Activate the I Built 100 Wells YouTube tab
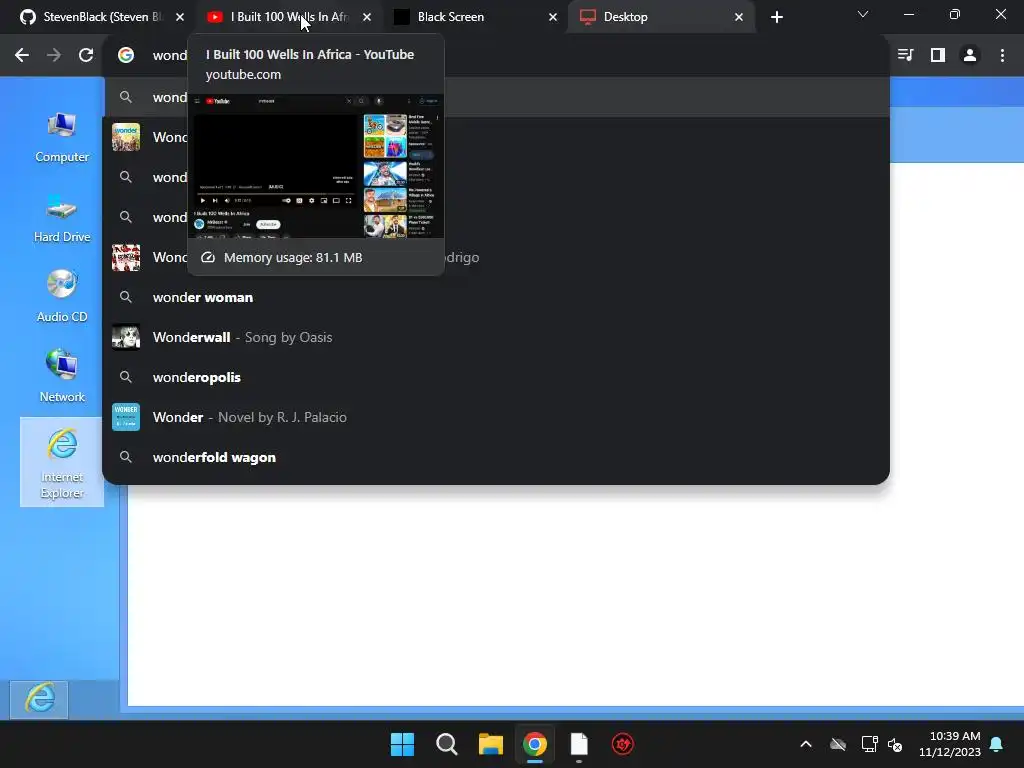This screenshot has width=1024, height=768. click(287, 17)
